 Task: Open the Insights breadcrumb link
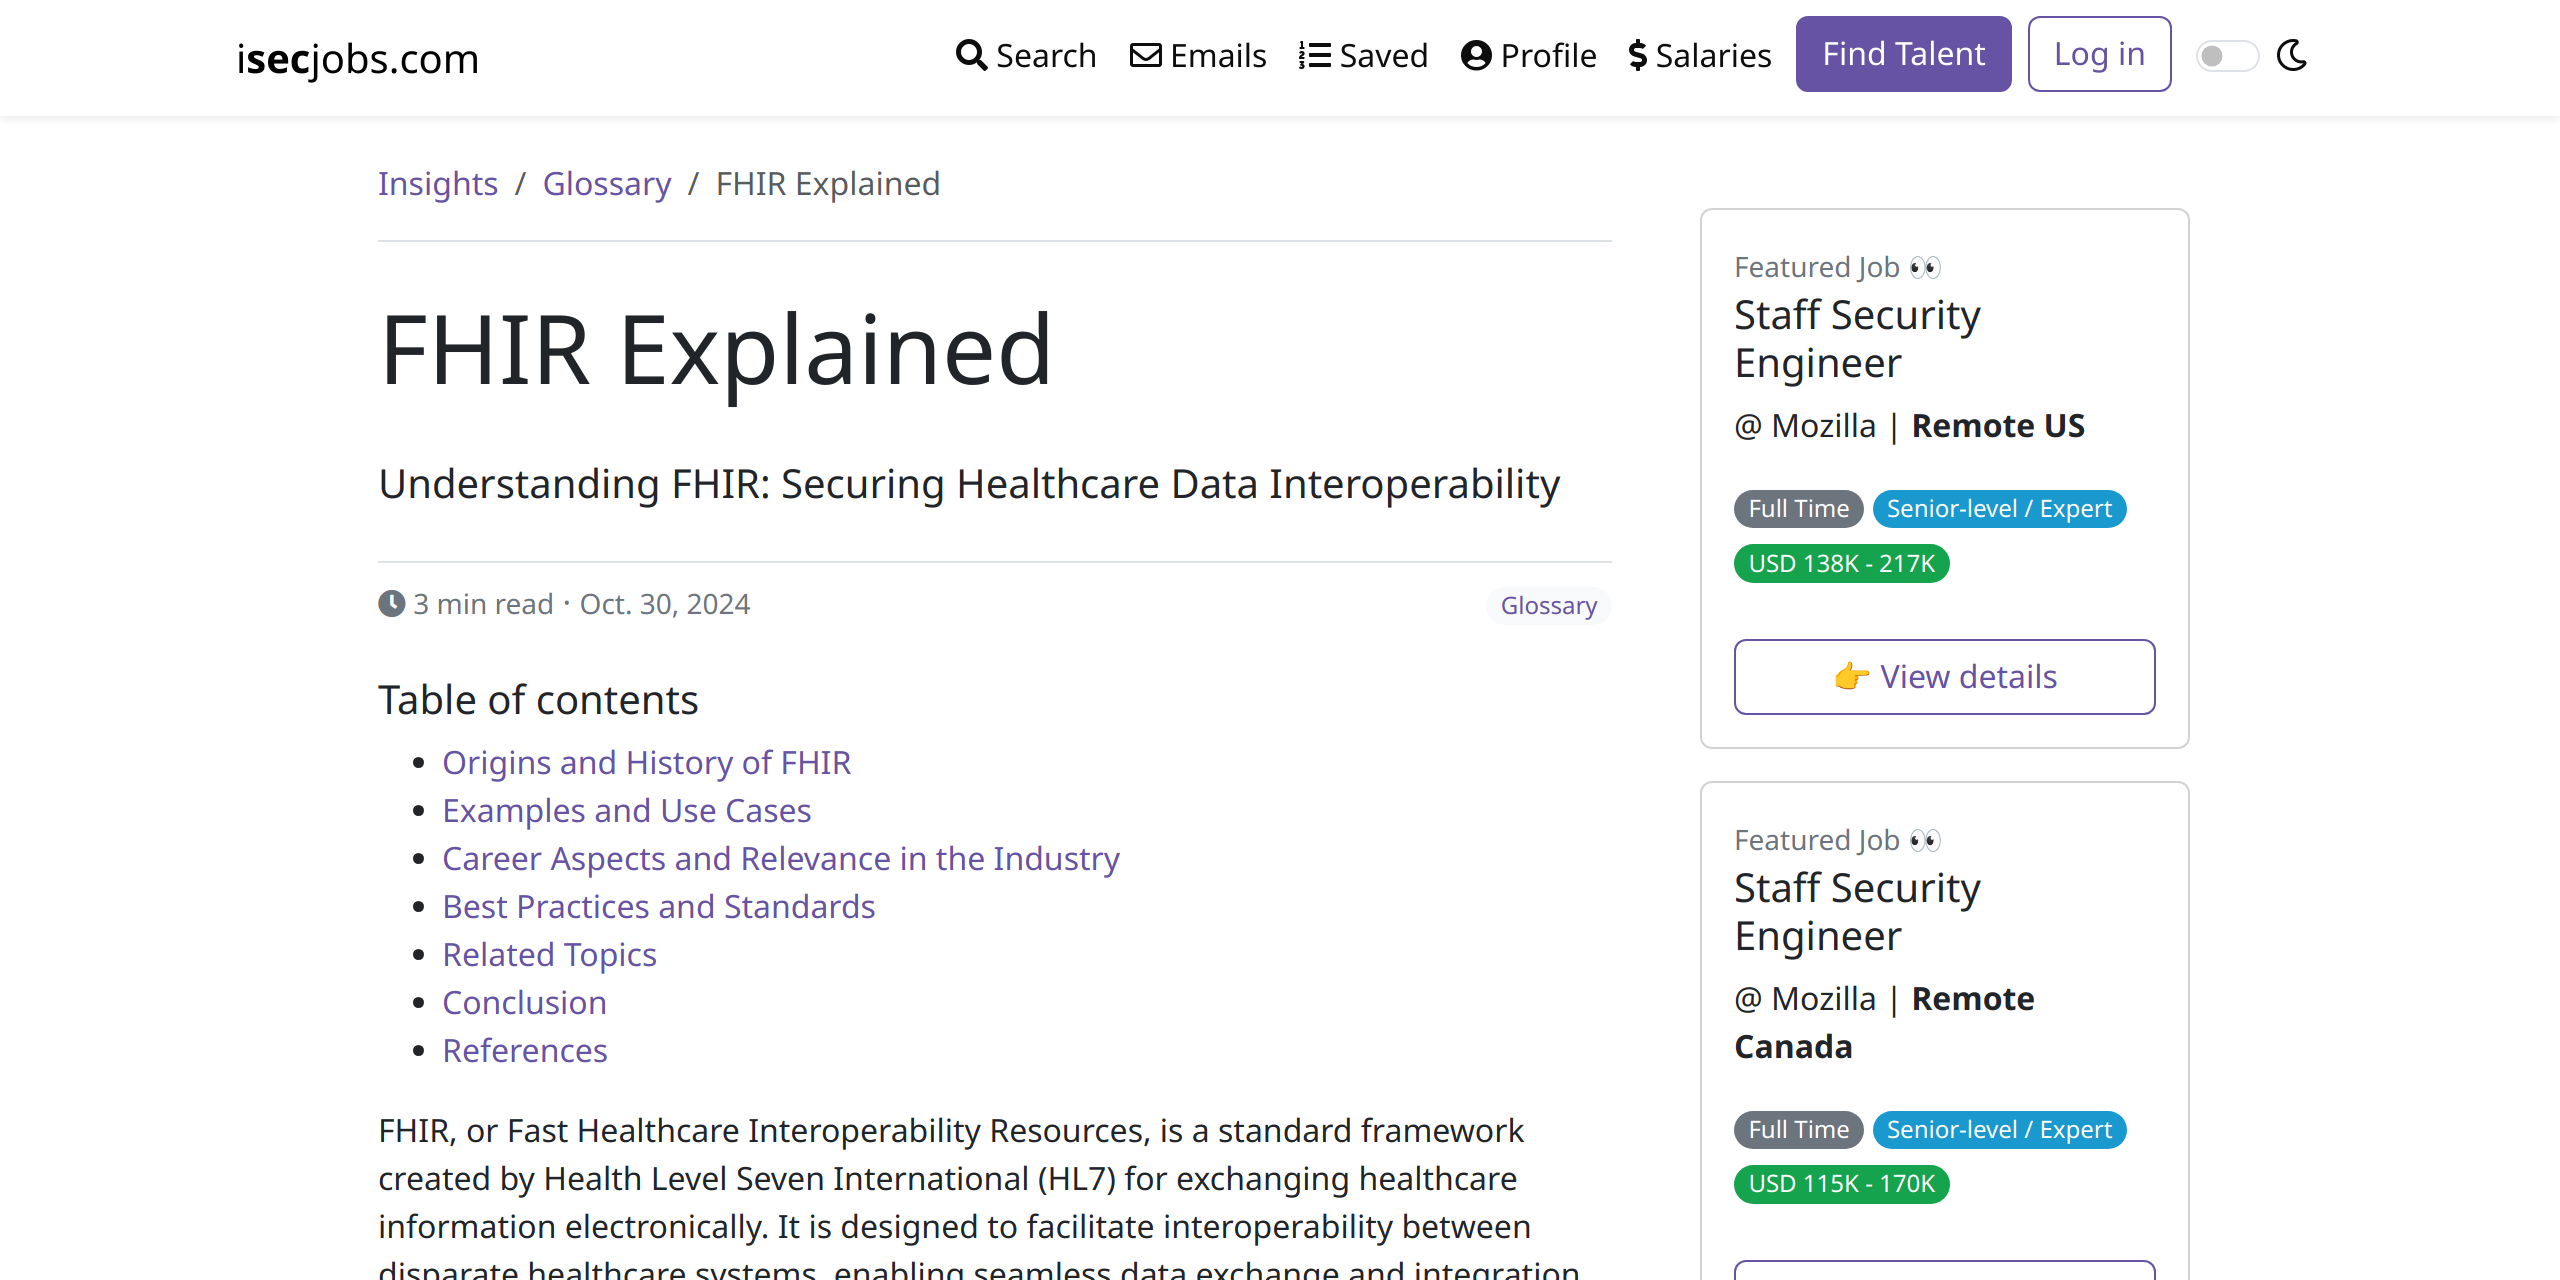(438, 184)
